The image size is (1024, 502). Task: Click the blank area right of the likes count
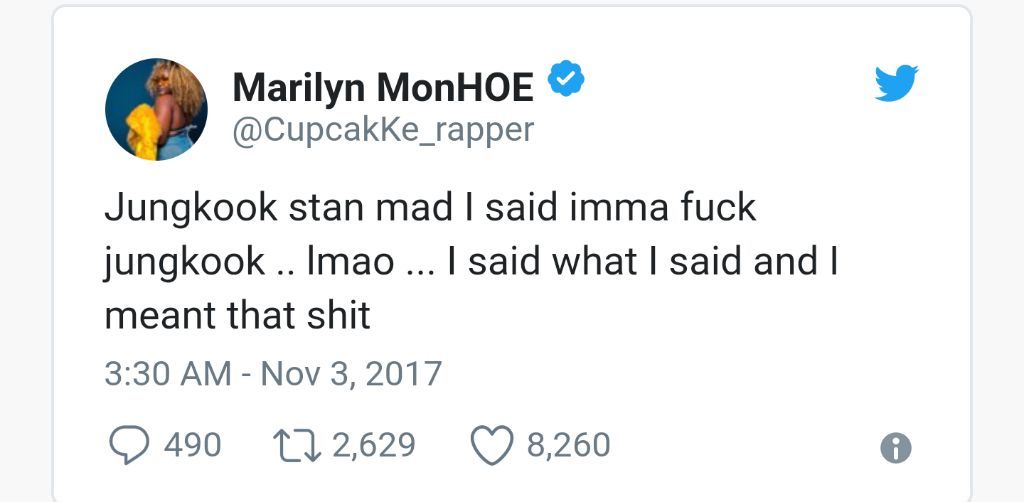pos(744,446)
